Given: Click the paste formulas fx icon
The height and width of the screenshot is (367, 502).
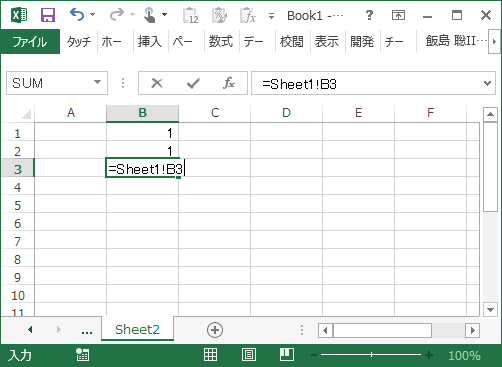Looking at the screenshot, I should (x=248, y=15).
